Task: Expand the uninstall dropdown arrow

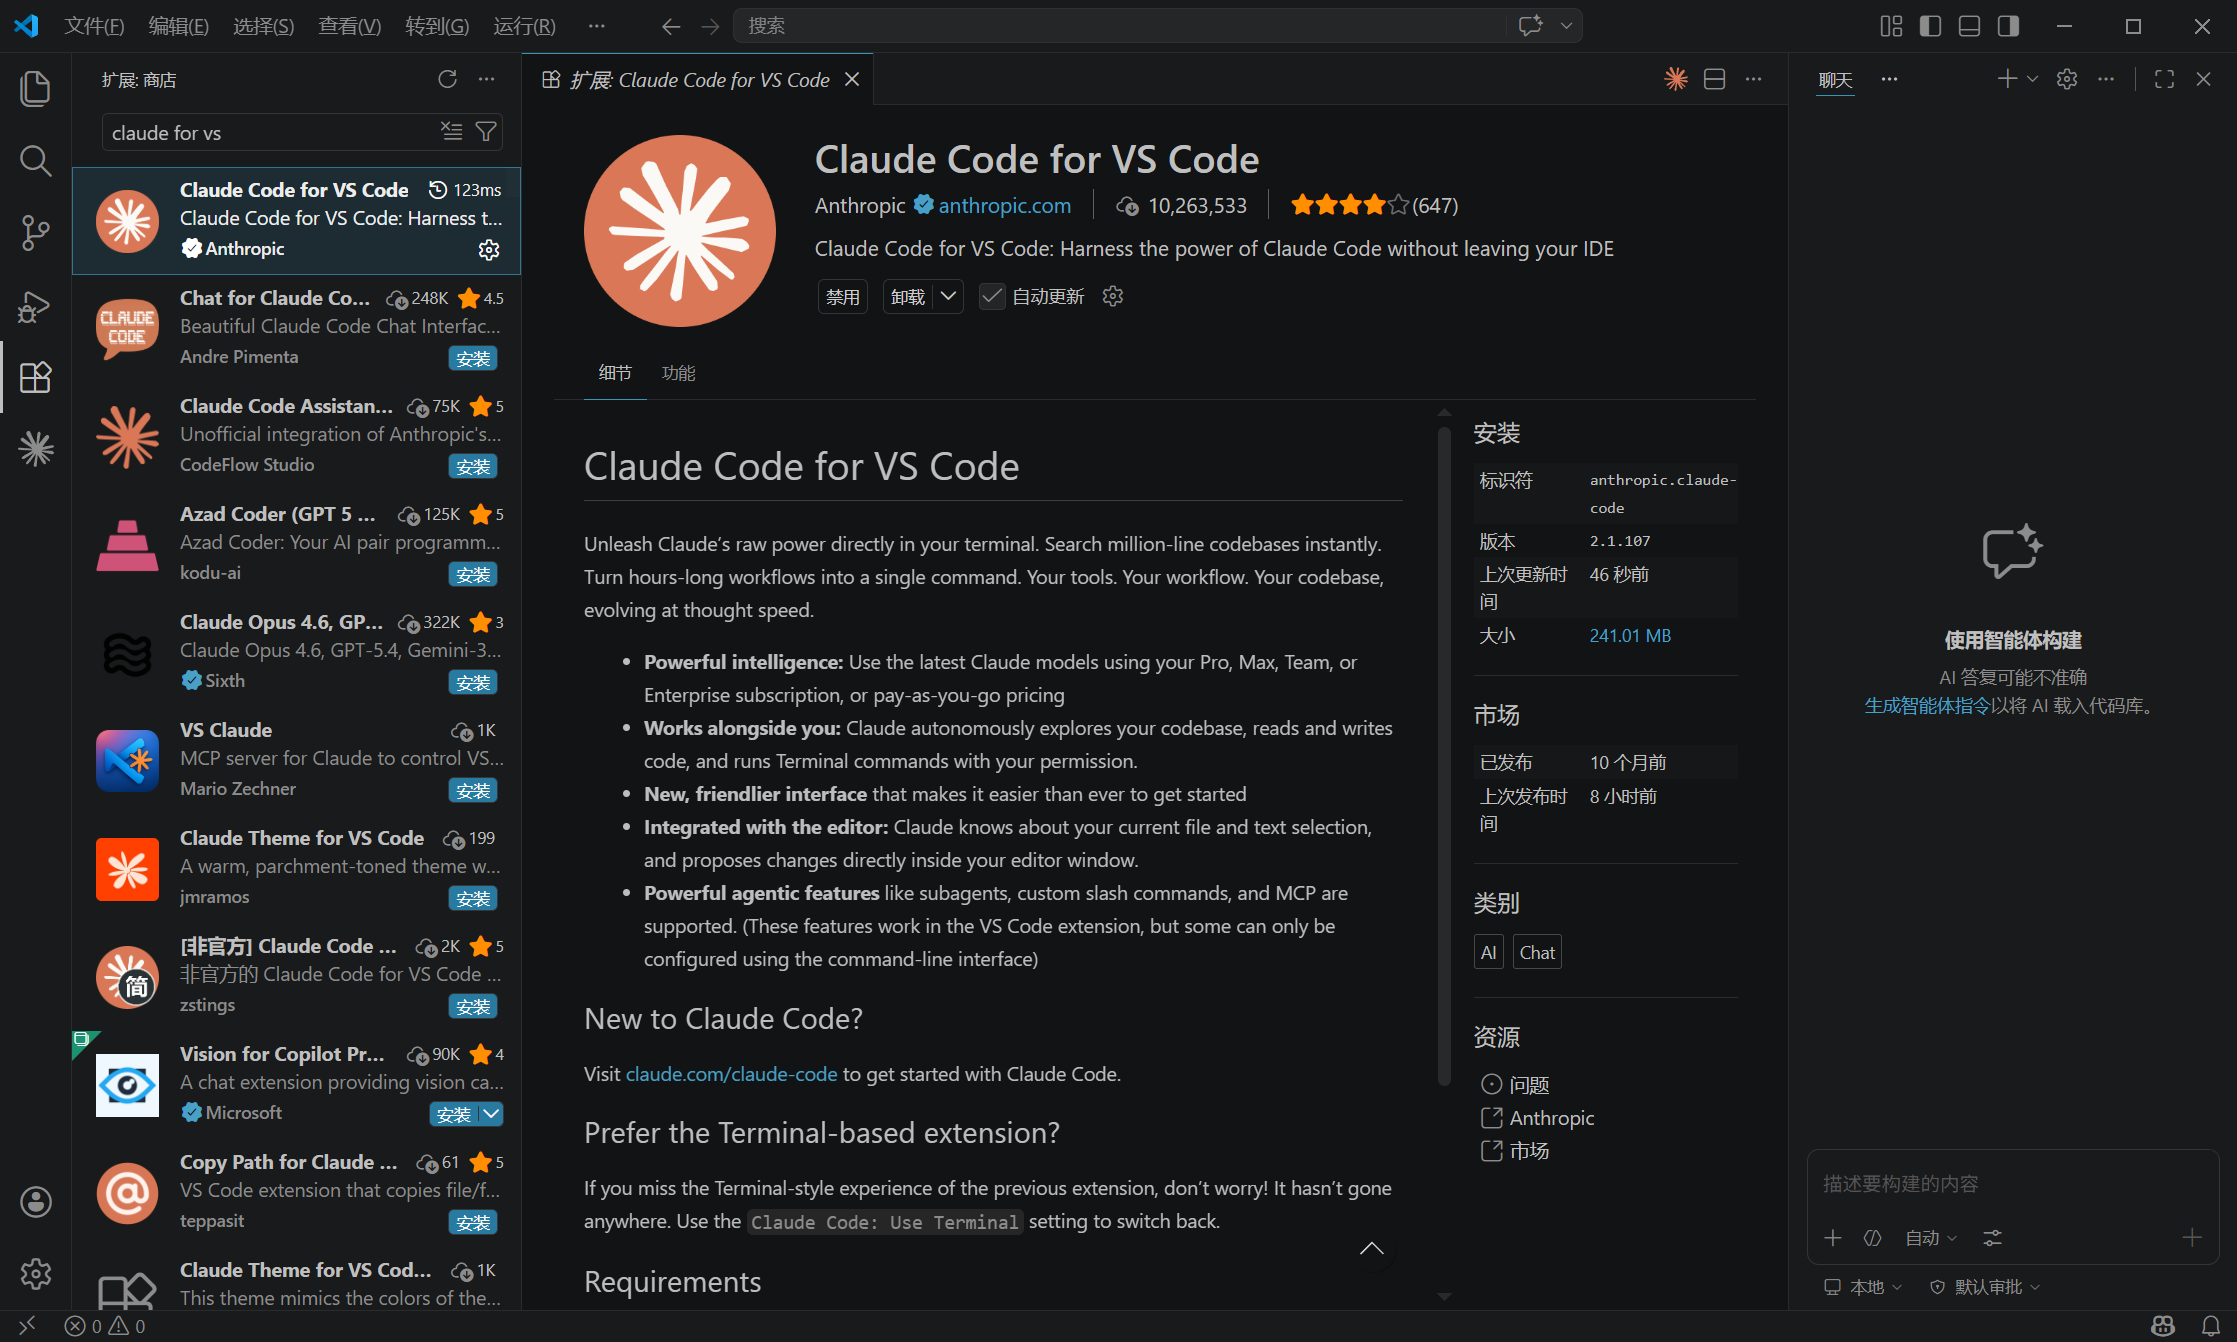Action: click(949, 296)
